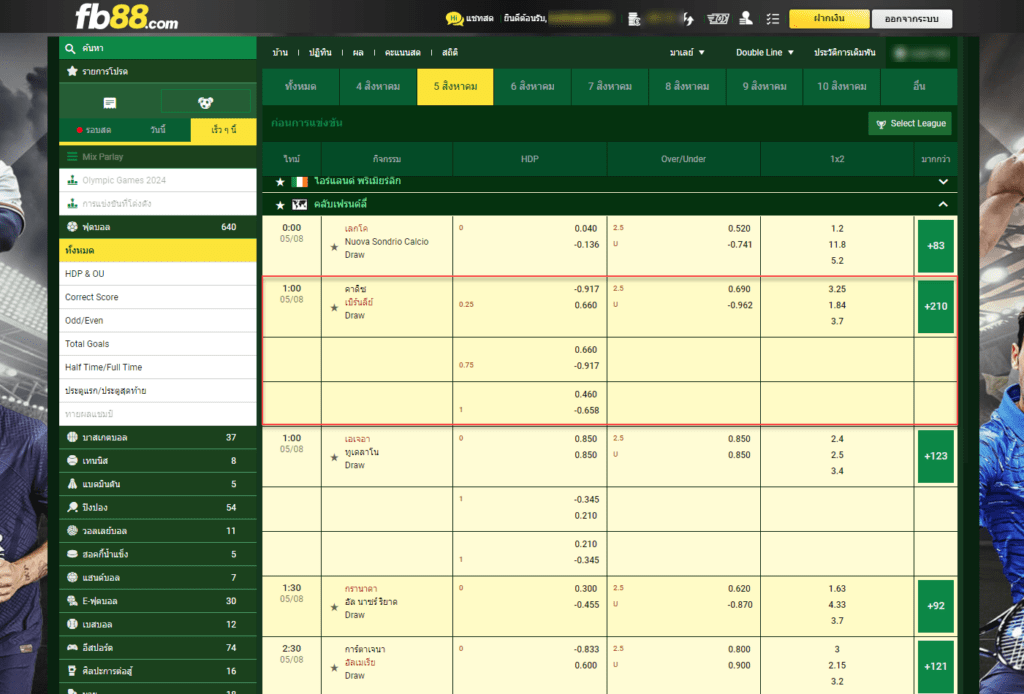The image size is (1024, 694).
Task: Click the handball icon in sidebar
Action: 72,577
